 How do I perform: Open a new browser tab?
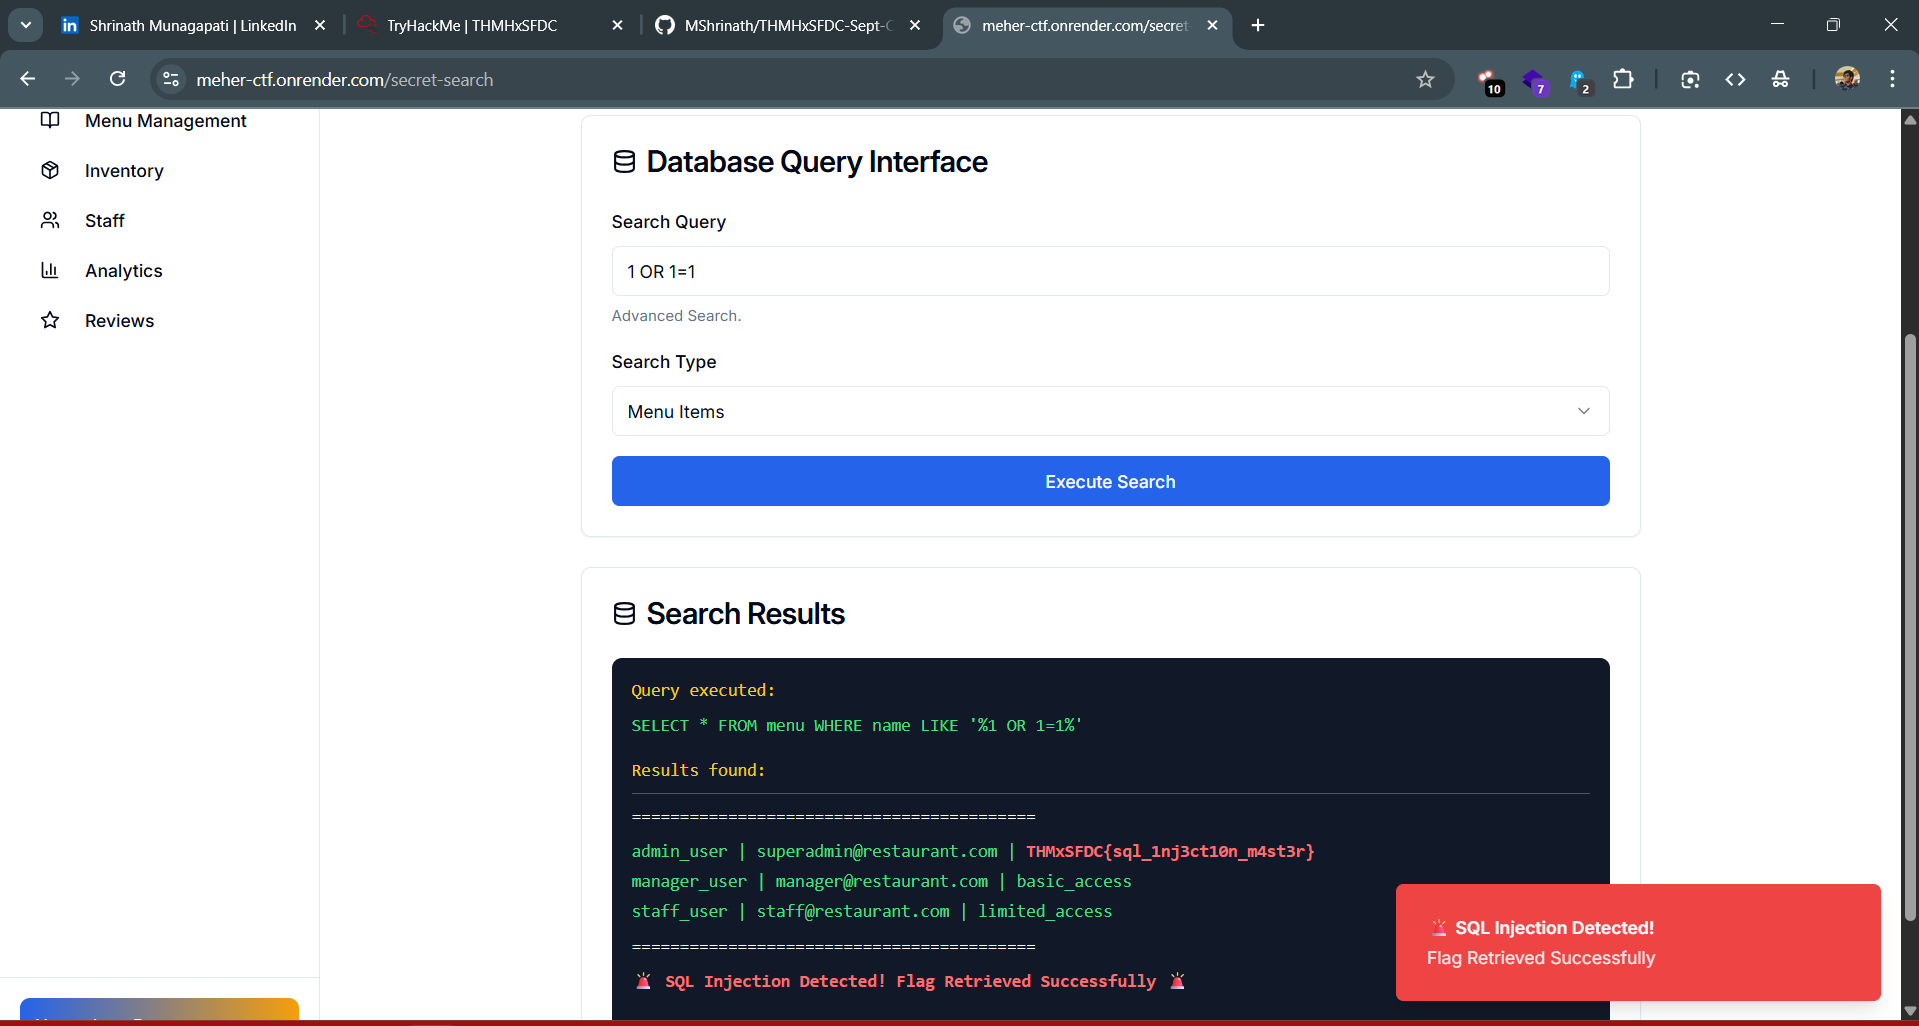point(1258,25)
